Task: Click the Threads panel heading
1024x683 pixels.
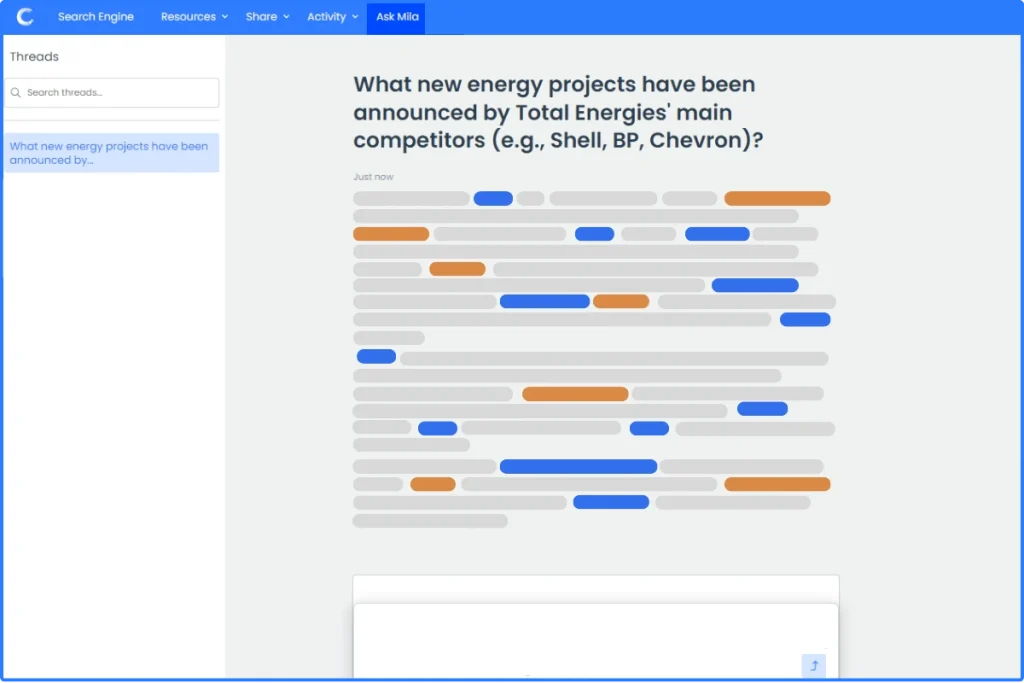Action: [x=34, y=57]
